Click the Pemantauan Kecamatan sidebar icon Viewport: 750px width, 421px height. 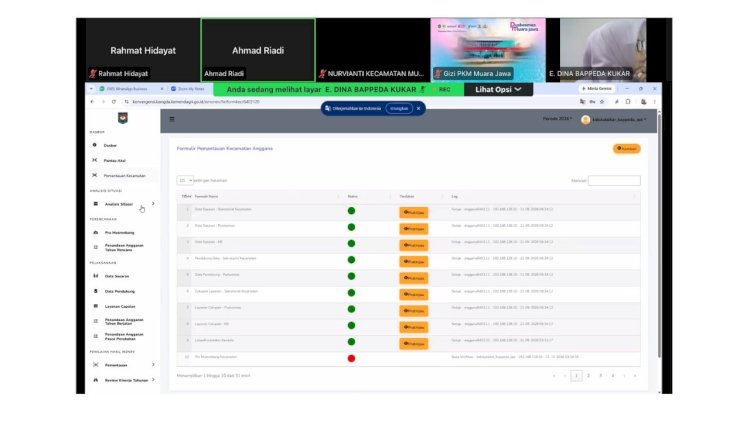[95, 176]
